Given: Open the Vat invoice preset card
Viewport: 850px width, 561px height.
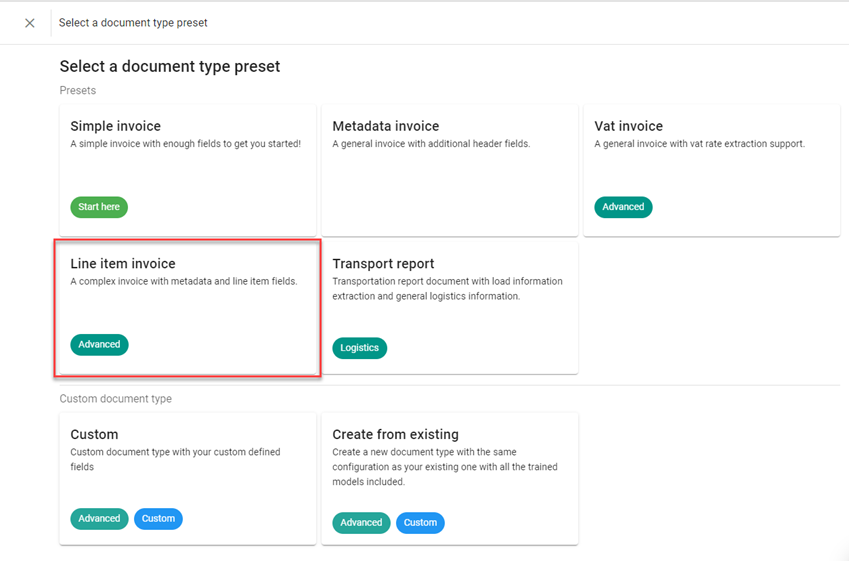Looking at the screenshot, I should pos(711,170).
